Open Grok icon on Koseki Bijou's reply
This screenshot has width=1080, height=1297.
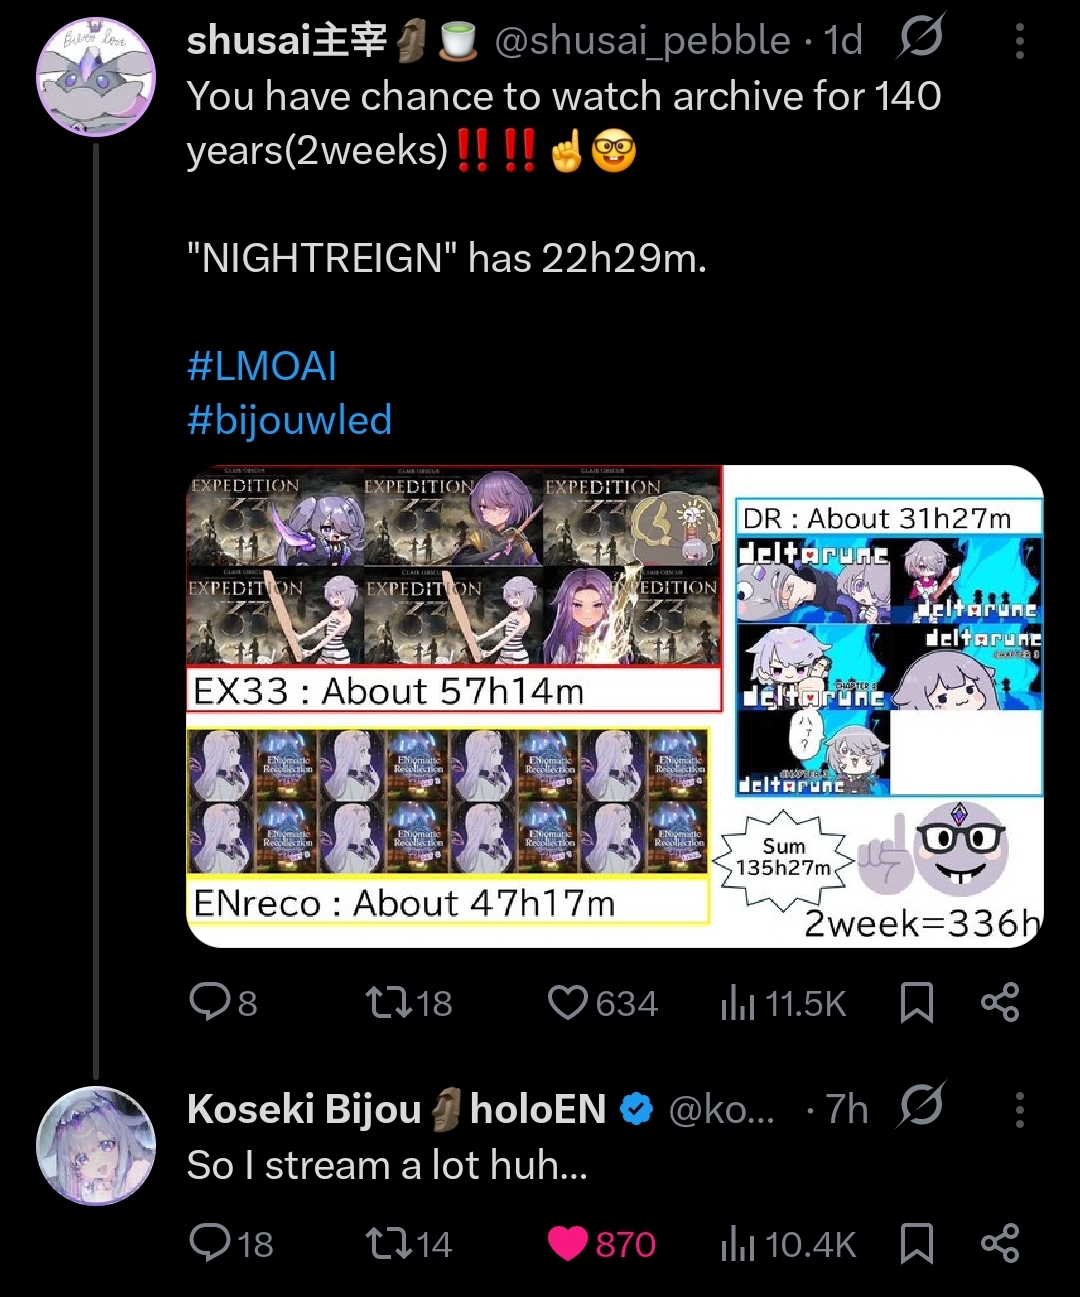921,1106
